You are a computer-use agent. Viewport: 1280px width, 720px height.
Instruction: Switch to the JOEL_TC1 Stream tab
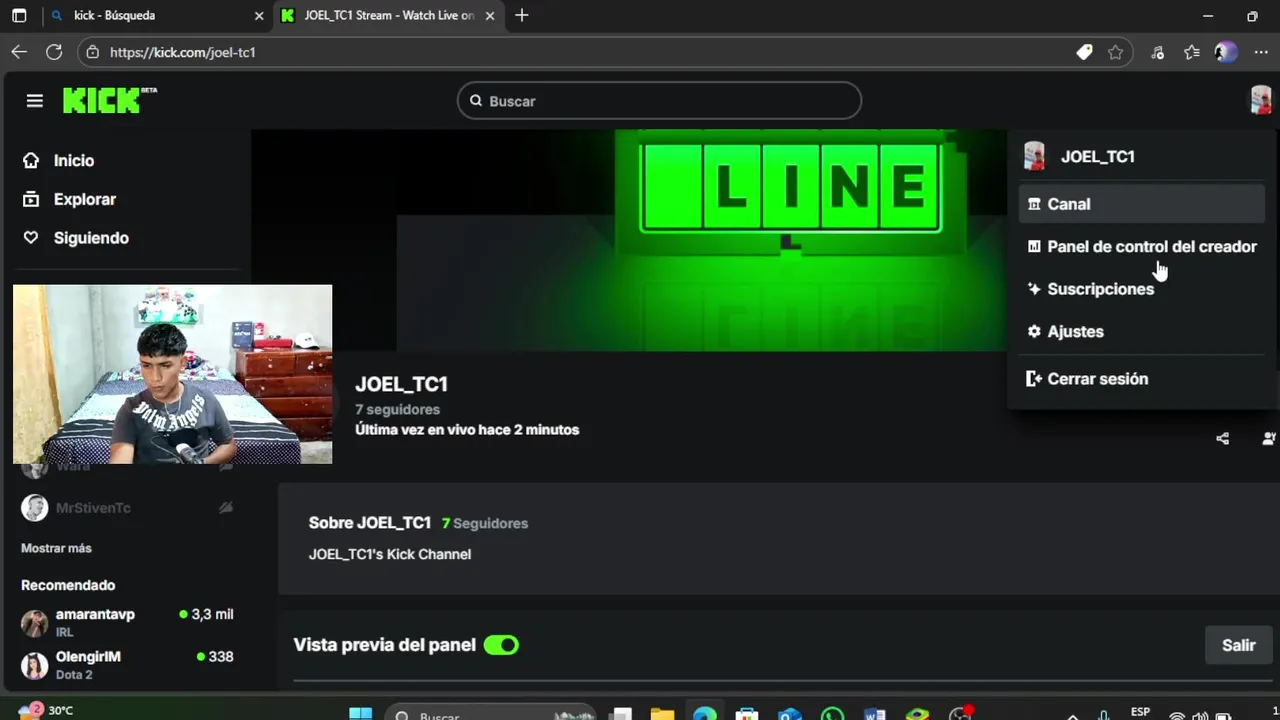[388, 16]
